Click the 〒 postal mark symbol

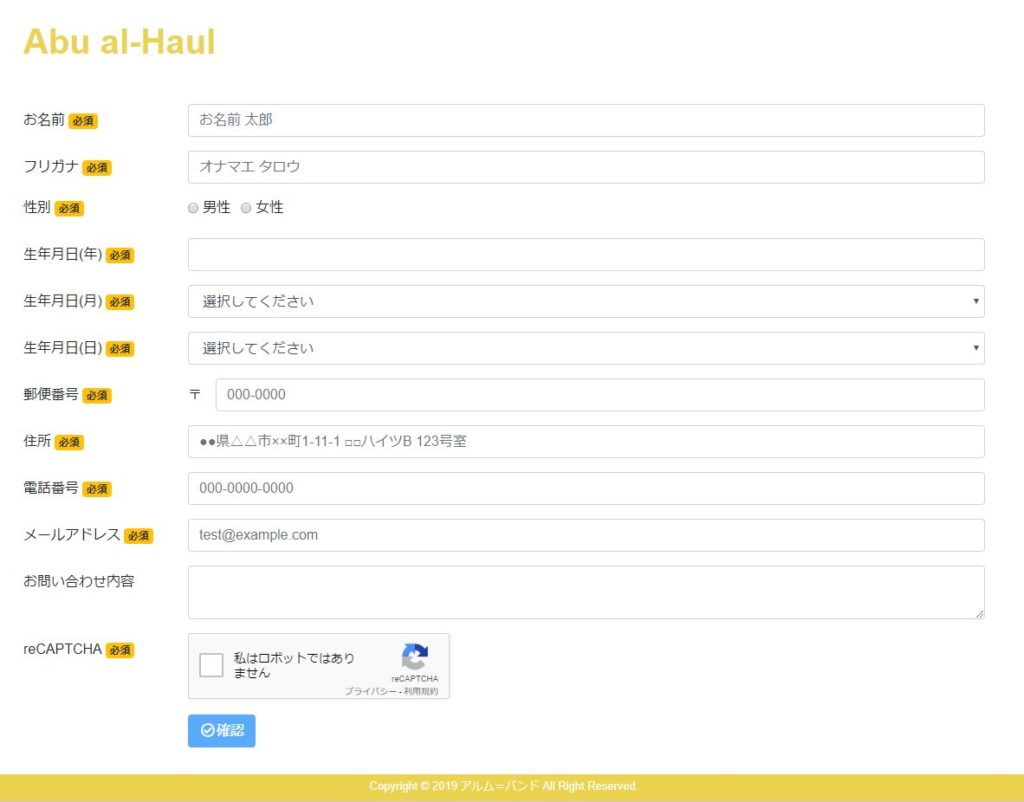pos(195,394)
